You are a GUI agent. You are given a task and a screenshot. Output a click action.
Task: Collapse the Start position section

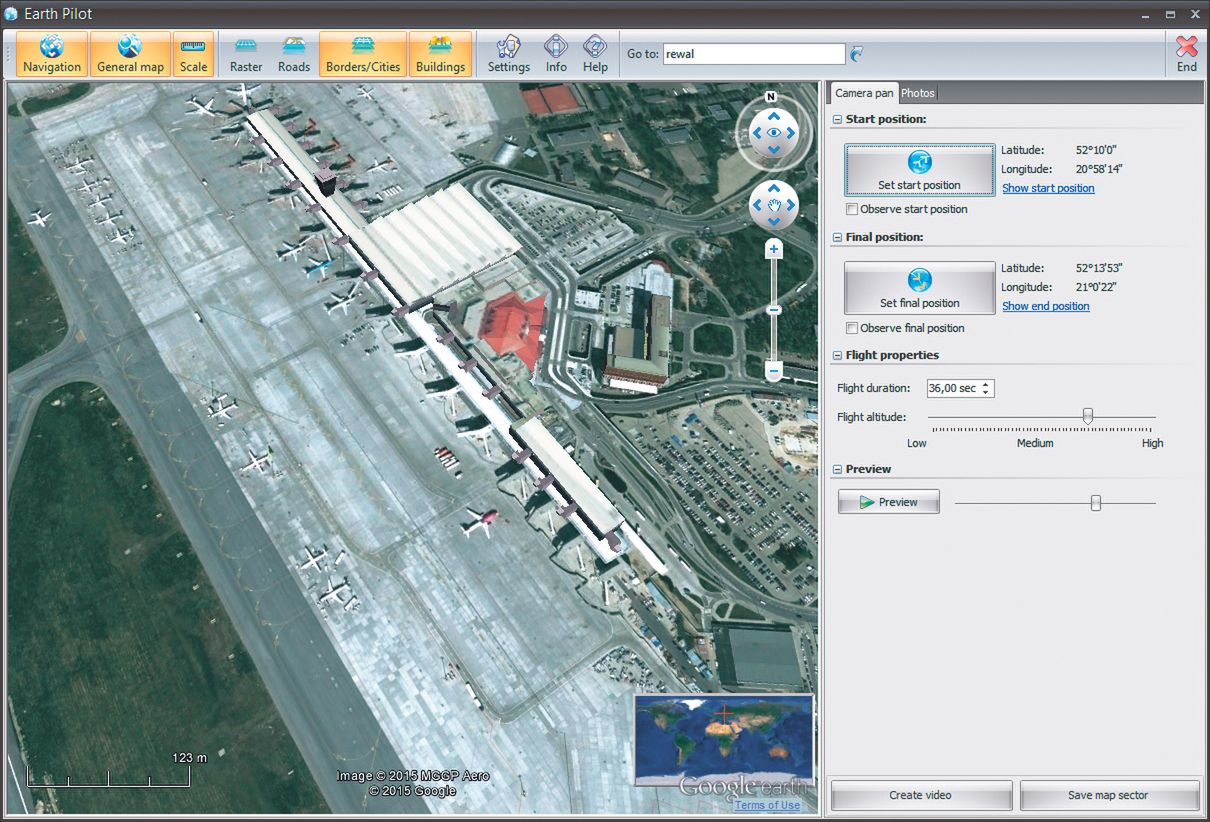(836, 120)
